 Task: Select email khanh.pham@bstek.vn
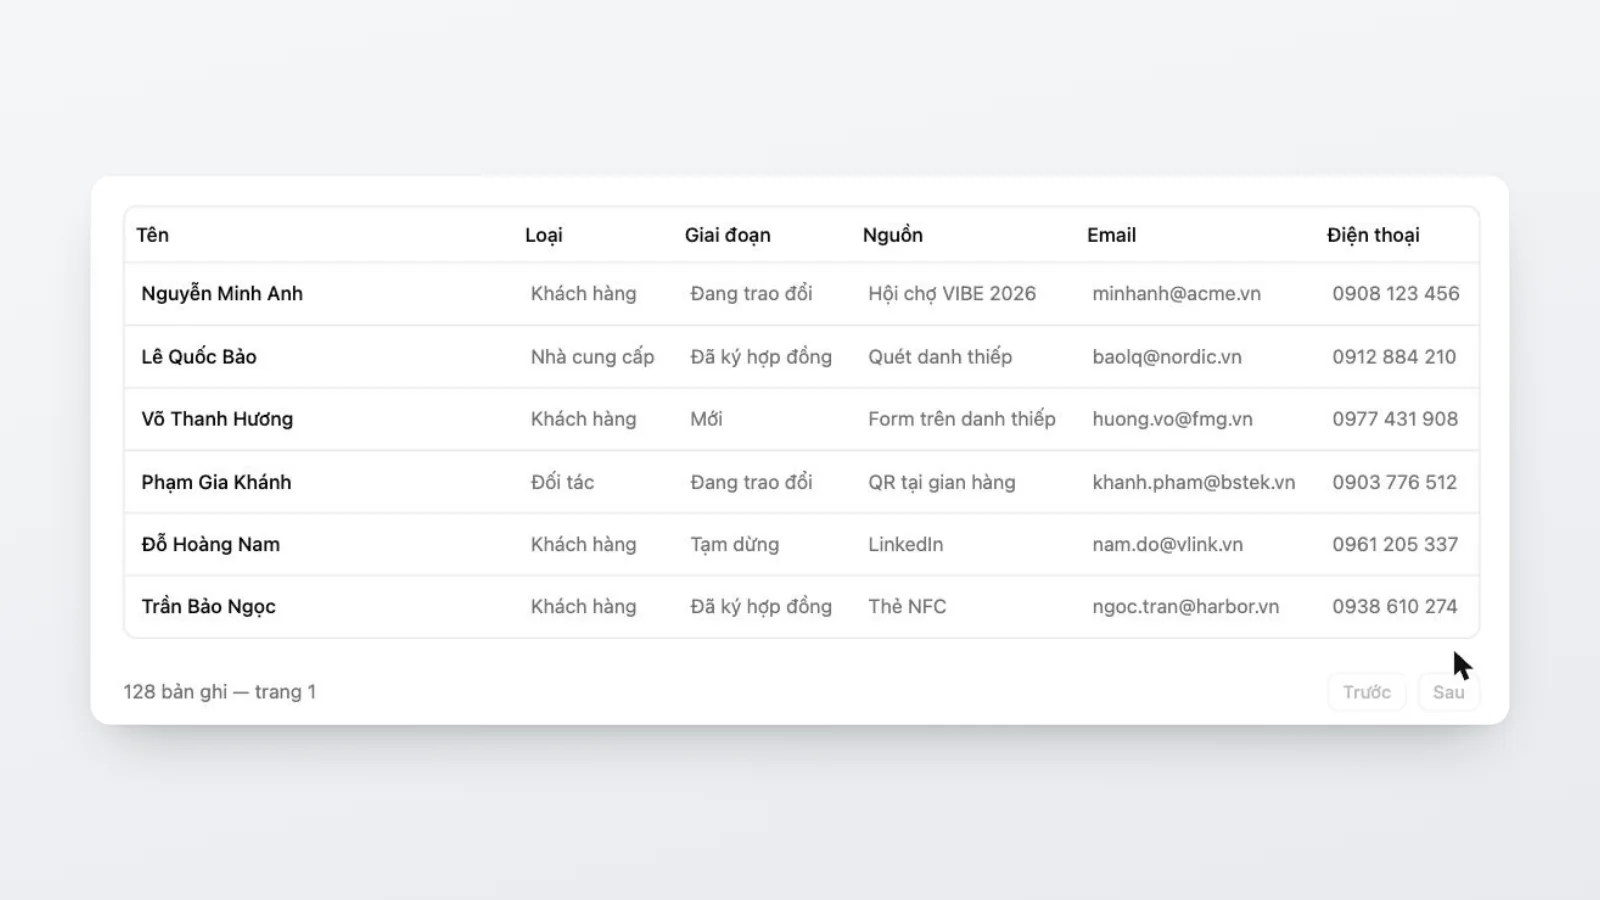pos(1193,482)
